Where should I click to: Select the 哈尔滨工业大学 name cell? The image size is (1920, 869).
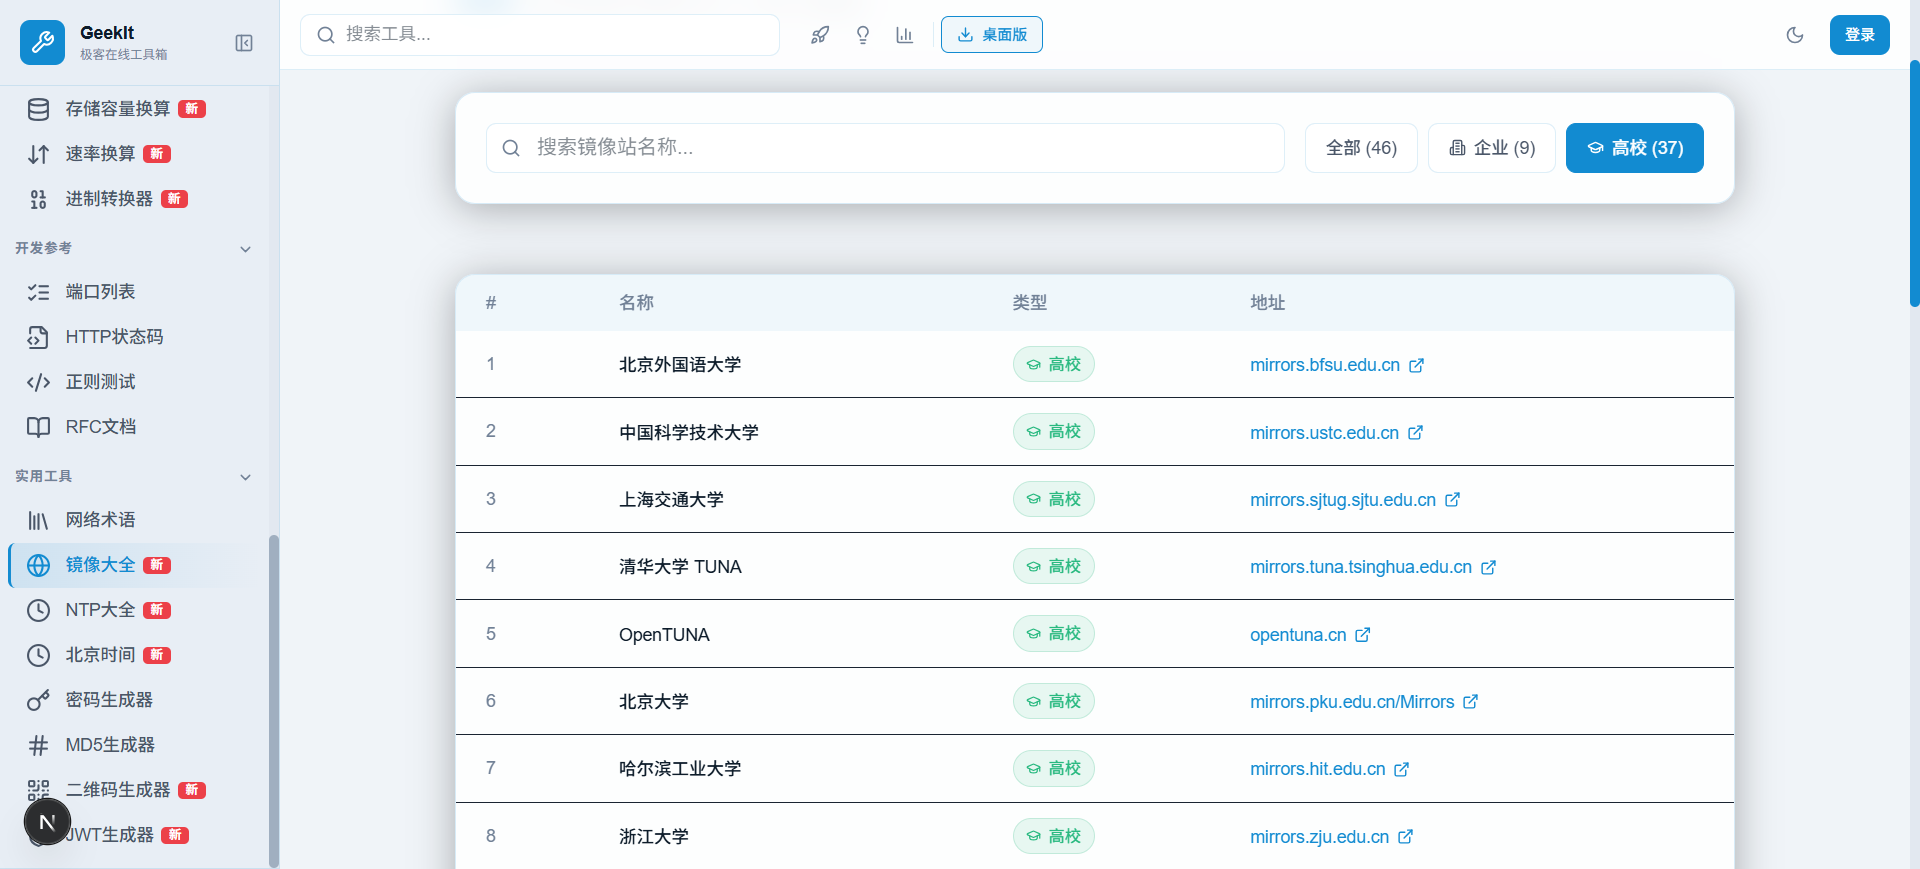(x=680, y=769)
